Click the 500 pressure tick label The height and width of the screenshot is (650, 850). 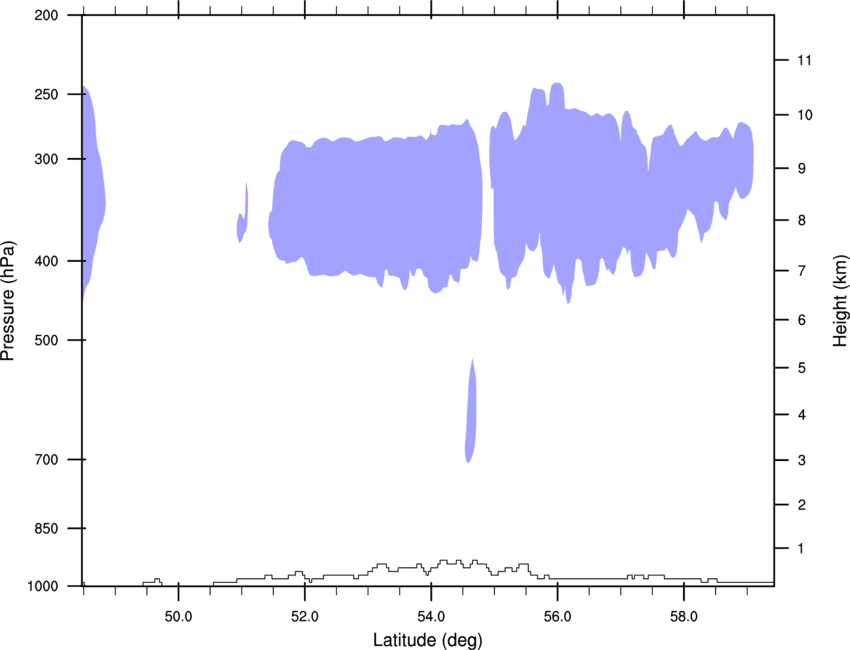coord(46,340)
